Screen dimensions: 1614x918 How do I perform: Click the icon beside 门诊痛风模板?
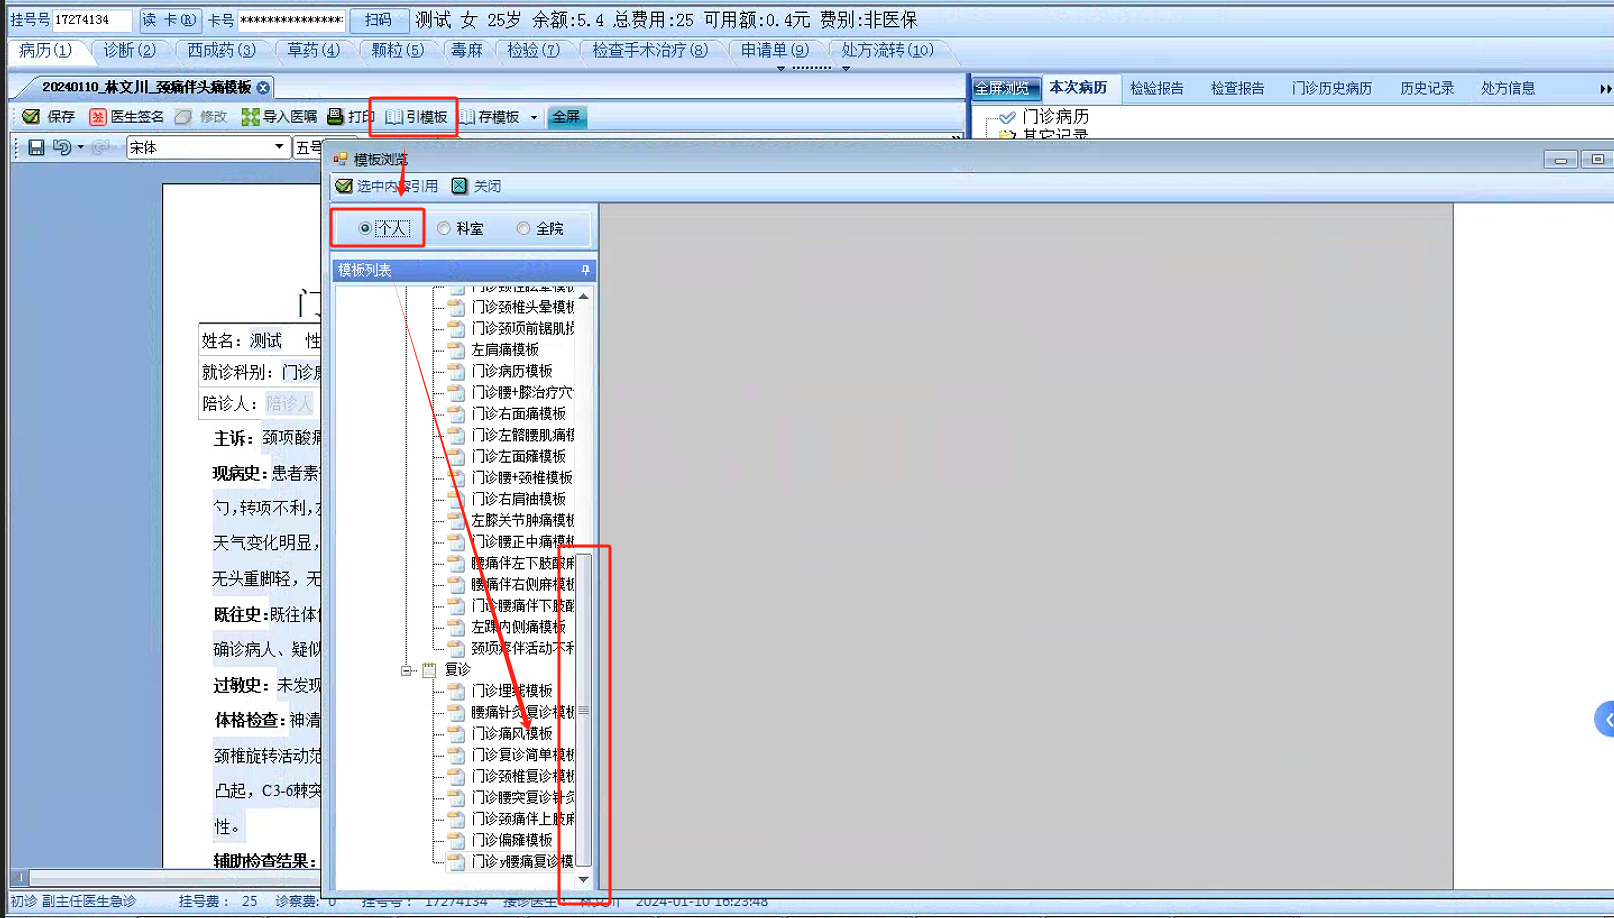[456, 734]
